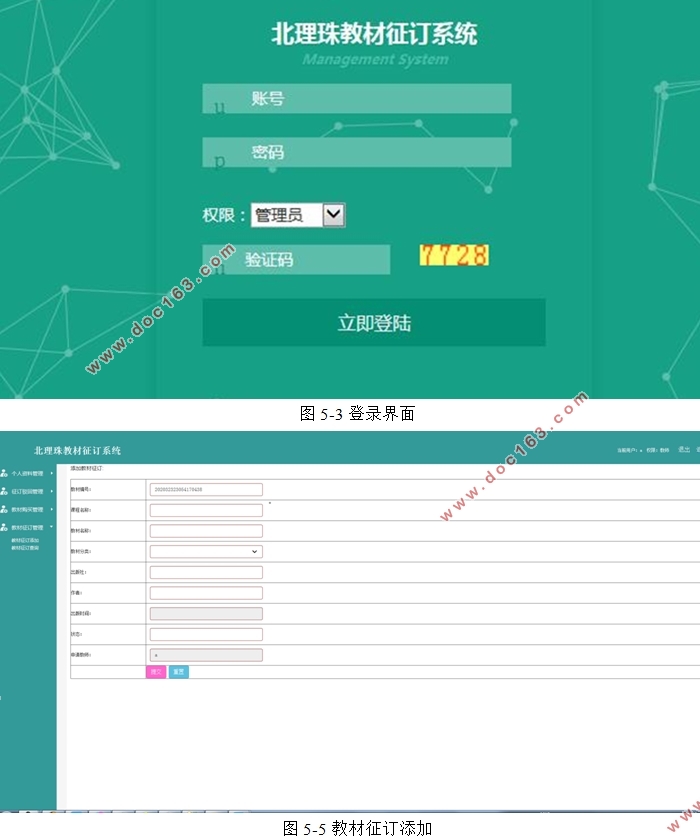The image size is (700, 838).
Task: Click the 教材编号 input field
Action: click(206, 490)
